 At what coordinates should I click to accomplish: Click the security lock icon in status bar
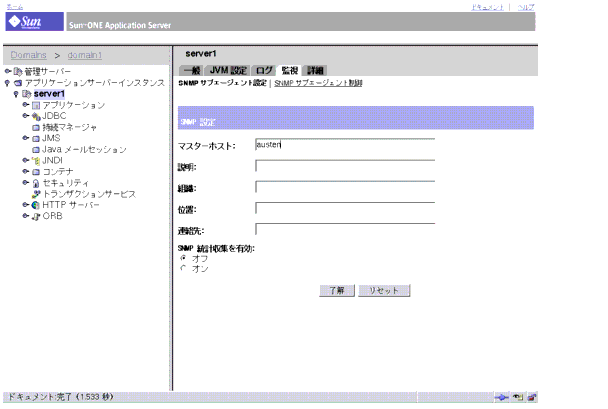pos(532,397)
